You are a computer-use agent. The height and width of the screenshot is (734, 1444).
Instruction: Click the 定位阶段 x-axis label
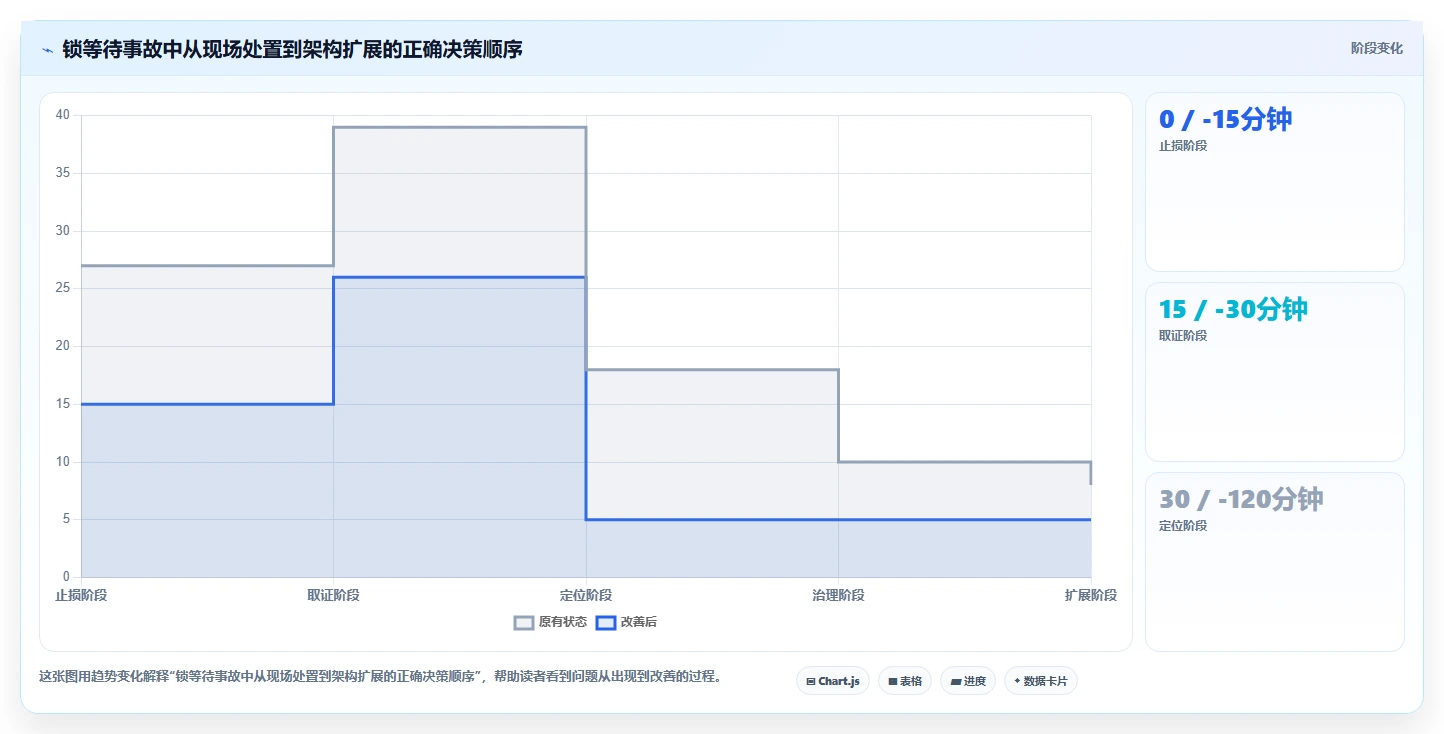(x=586, y=595)
